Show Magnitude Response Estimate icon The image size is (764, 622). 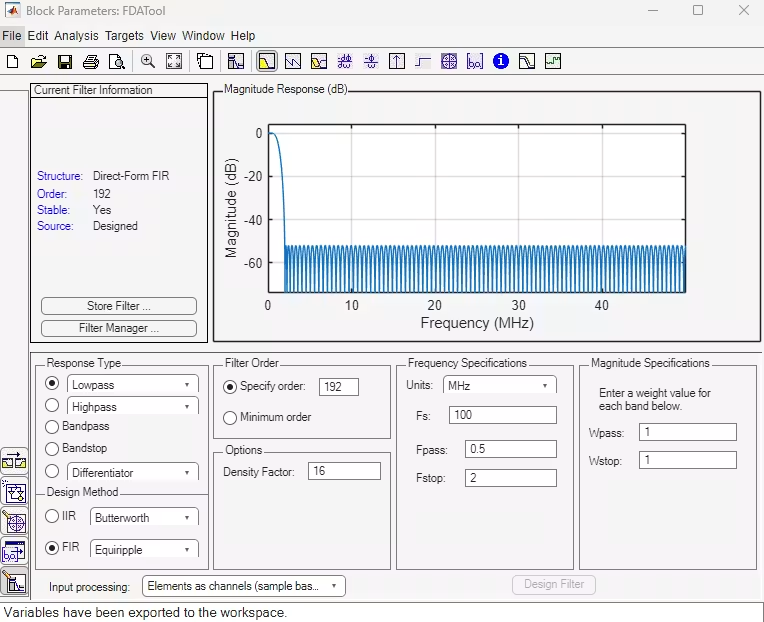(x=527, y=61)
